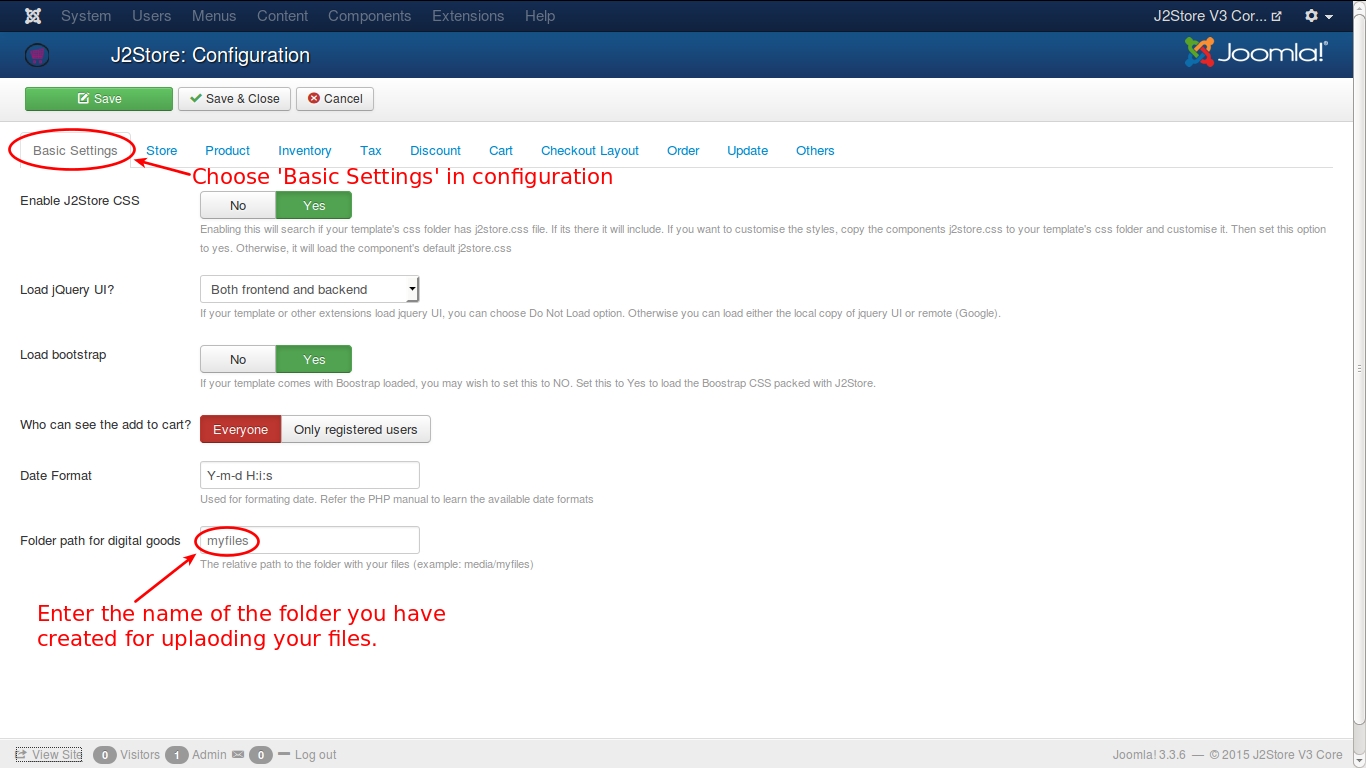Select Everyone for add to cart visibility
Screen dimensions: 1366x768
click(x=241, y=429)
